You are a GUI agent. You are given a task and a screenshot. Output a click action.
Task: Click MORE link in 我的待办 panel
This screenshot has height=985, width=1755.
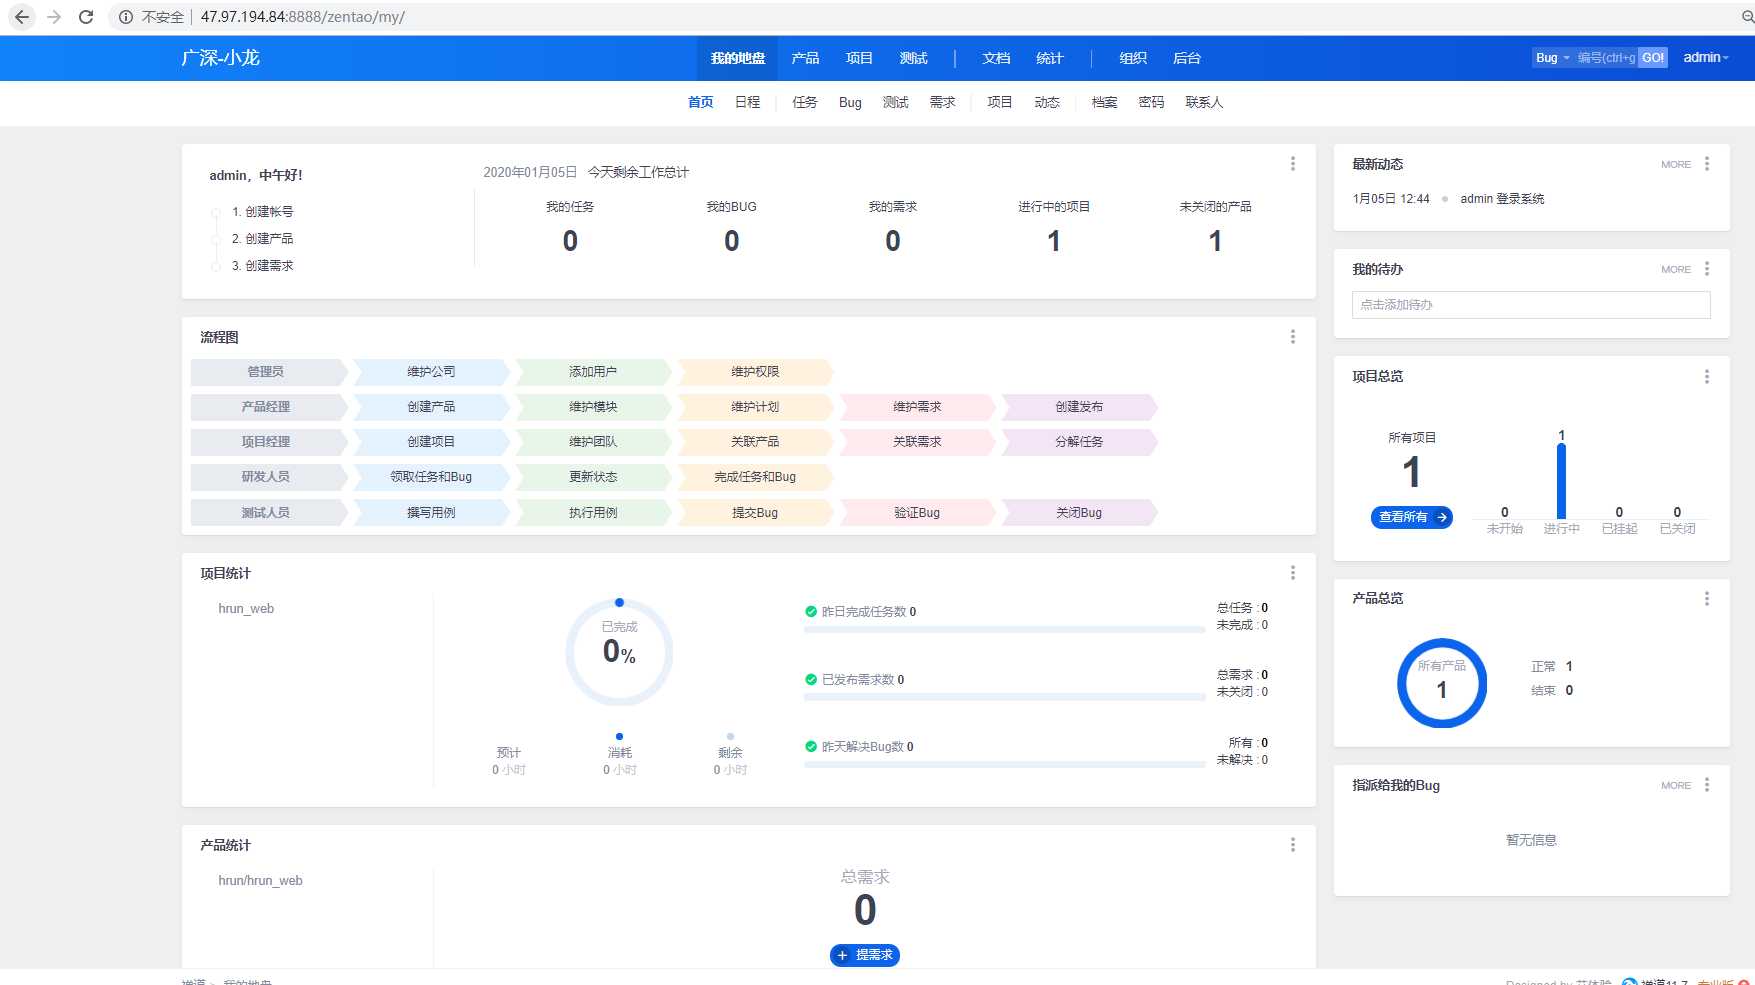(1676, 269)
